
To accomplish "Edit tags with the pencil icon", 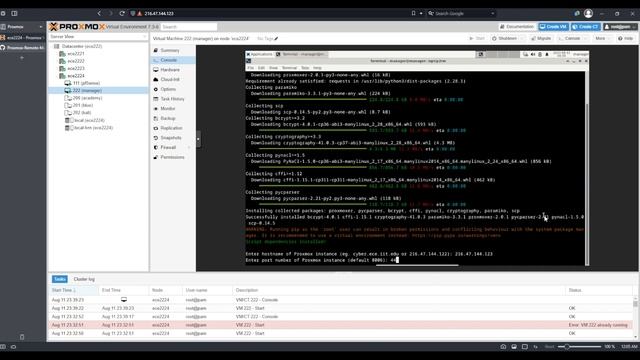I will pos(276,39).
